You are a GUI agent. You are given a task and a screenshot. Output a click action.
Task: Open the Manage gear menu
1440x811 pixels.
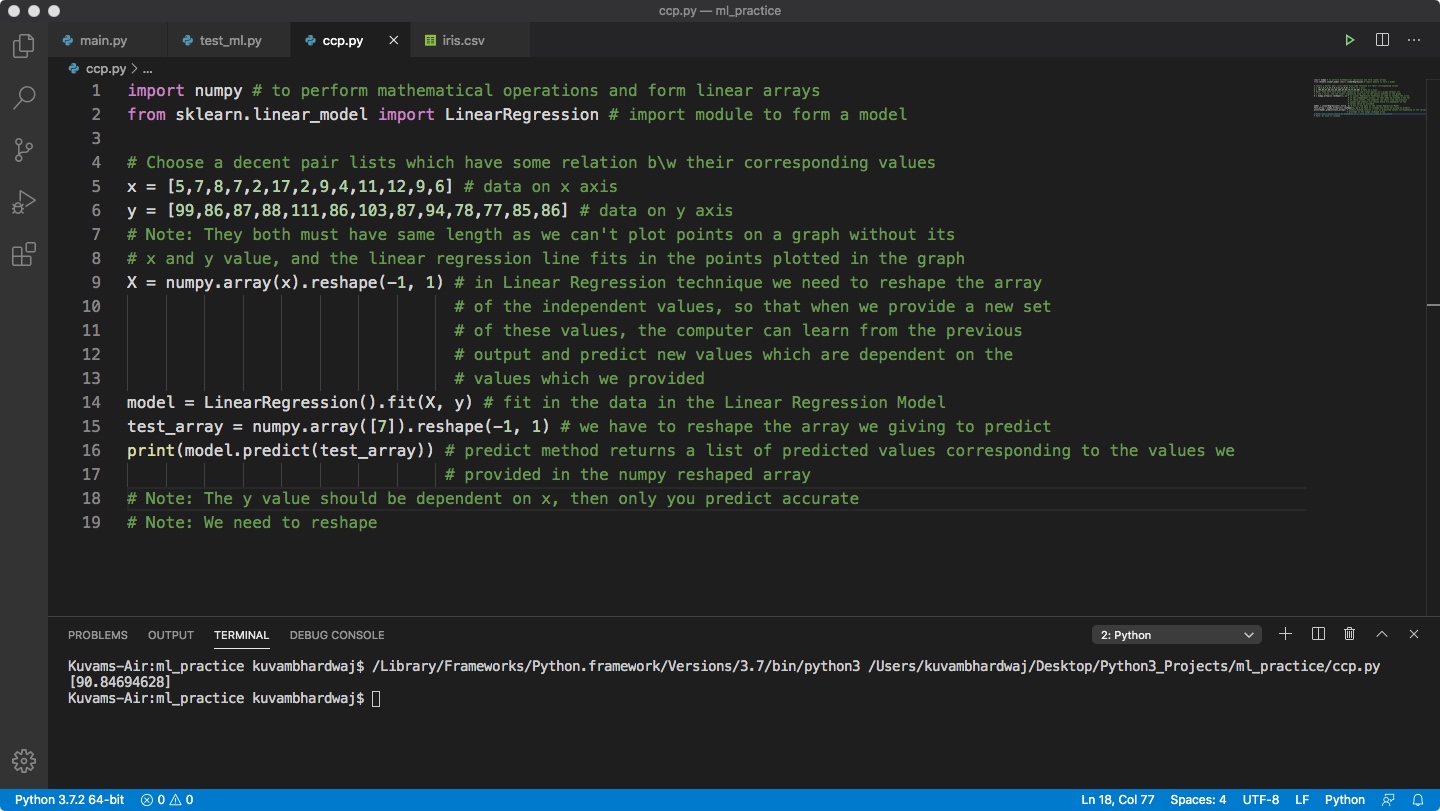coord(24,761)
